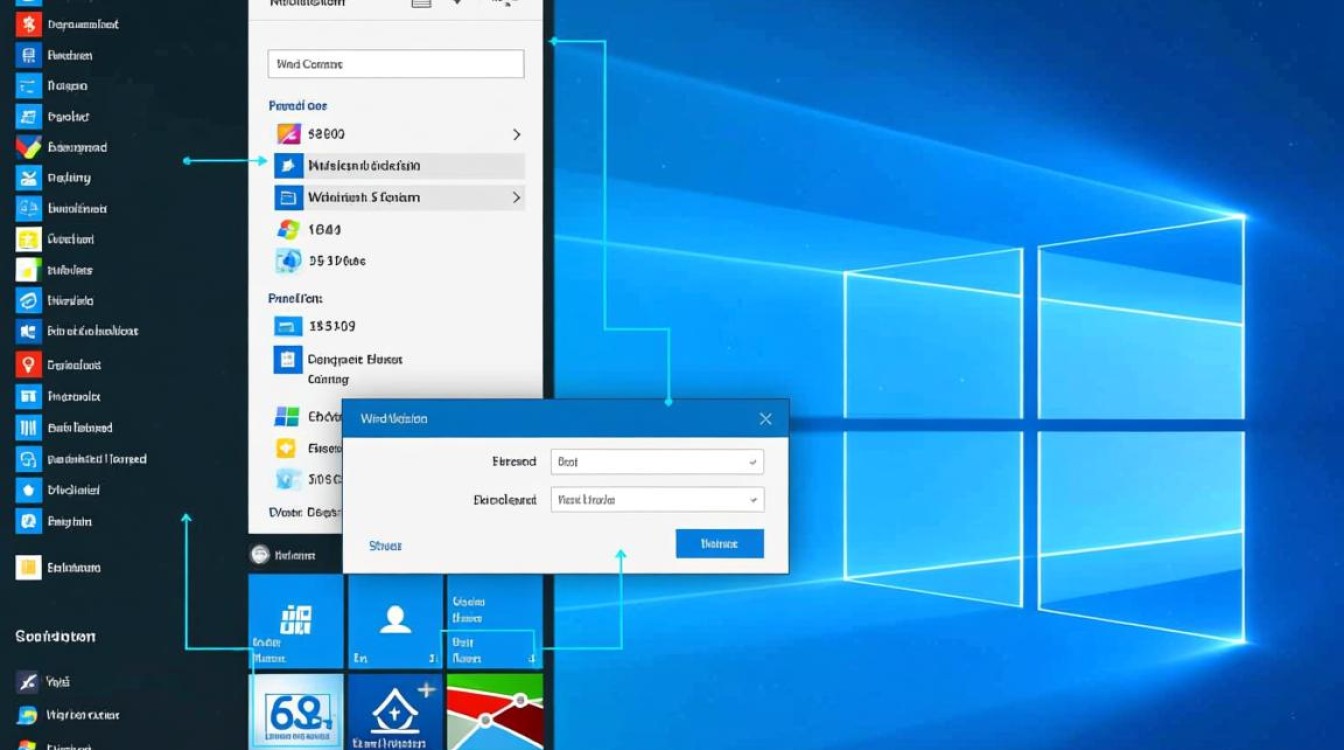Open the first dropdown in the dialog
Viewport: 1344px width, 750px height.
point(657,462)
